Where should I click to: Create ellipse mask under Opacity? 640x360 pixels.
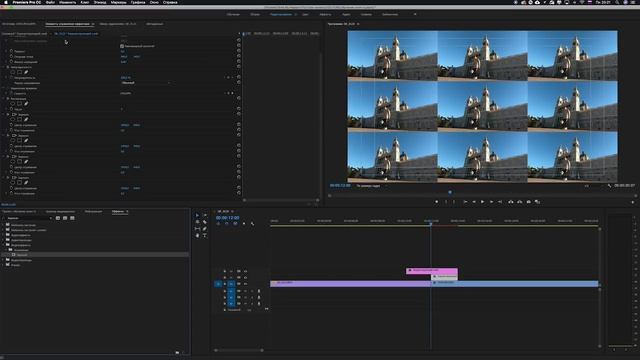point(13,72)
